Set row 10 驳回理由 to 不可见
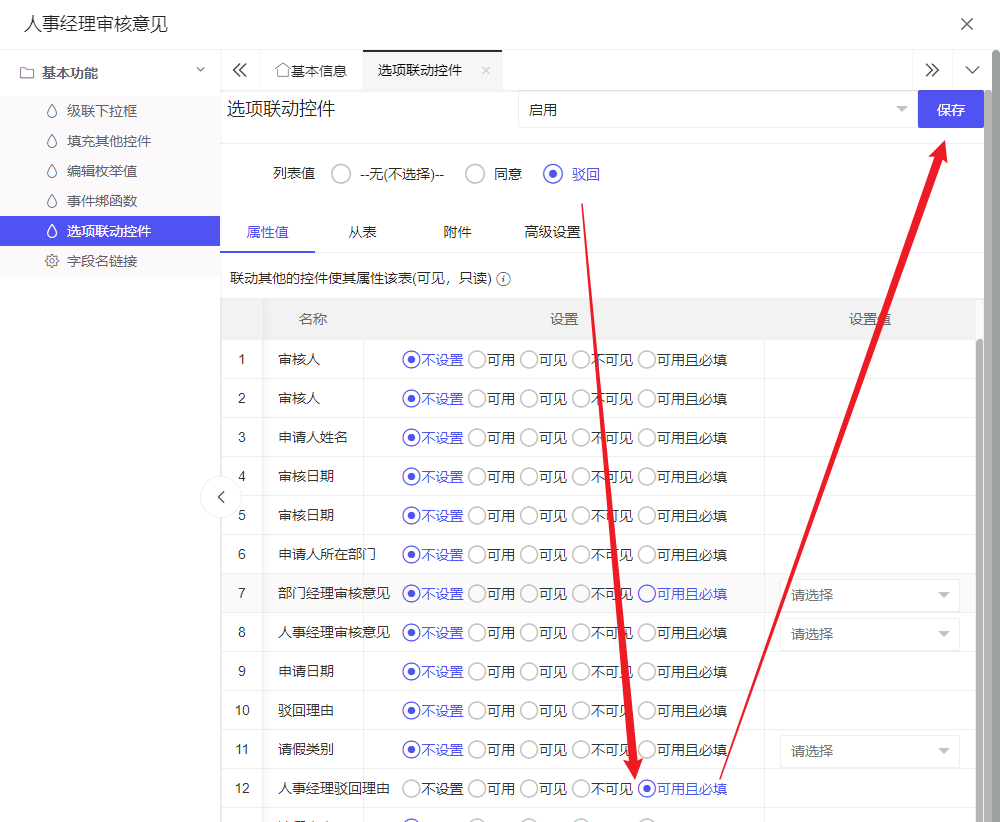Image resolution: width=1000 pixels, height=822 pixels. pyautogui.click(x=581, y=711)
